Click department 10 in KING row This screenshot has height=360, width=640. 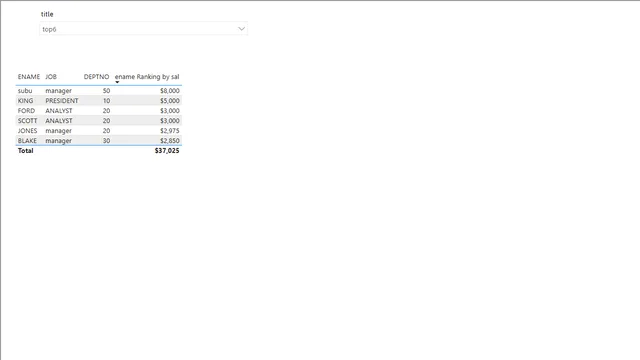coord(106,100)
